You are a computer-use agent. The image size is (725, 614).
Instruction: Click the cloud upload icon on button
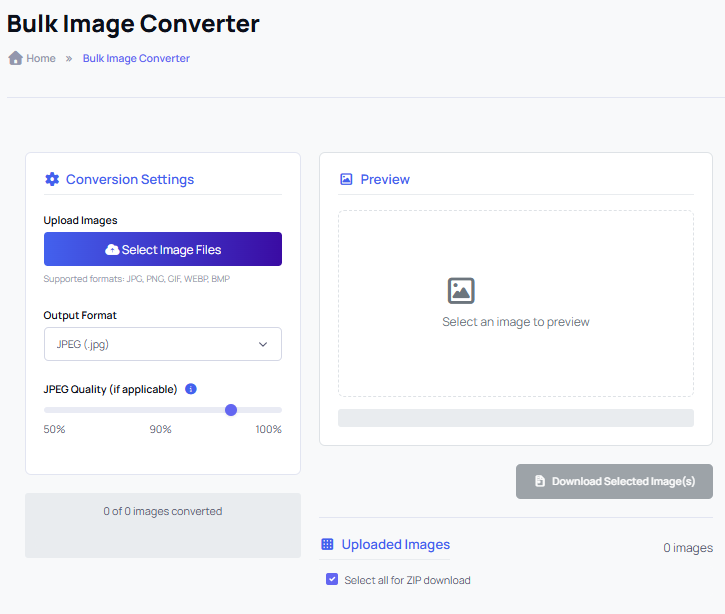tap(112, 250)
